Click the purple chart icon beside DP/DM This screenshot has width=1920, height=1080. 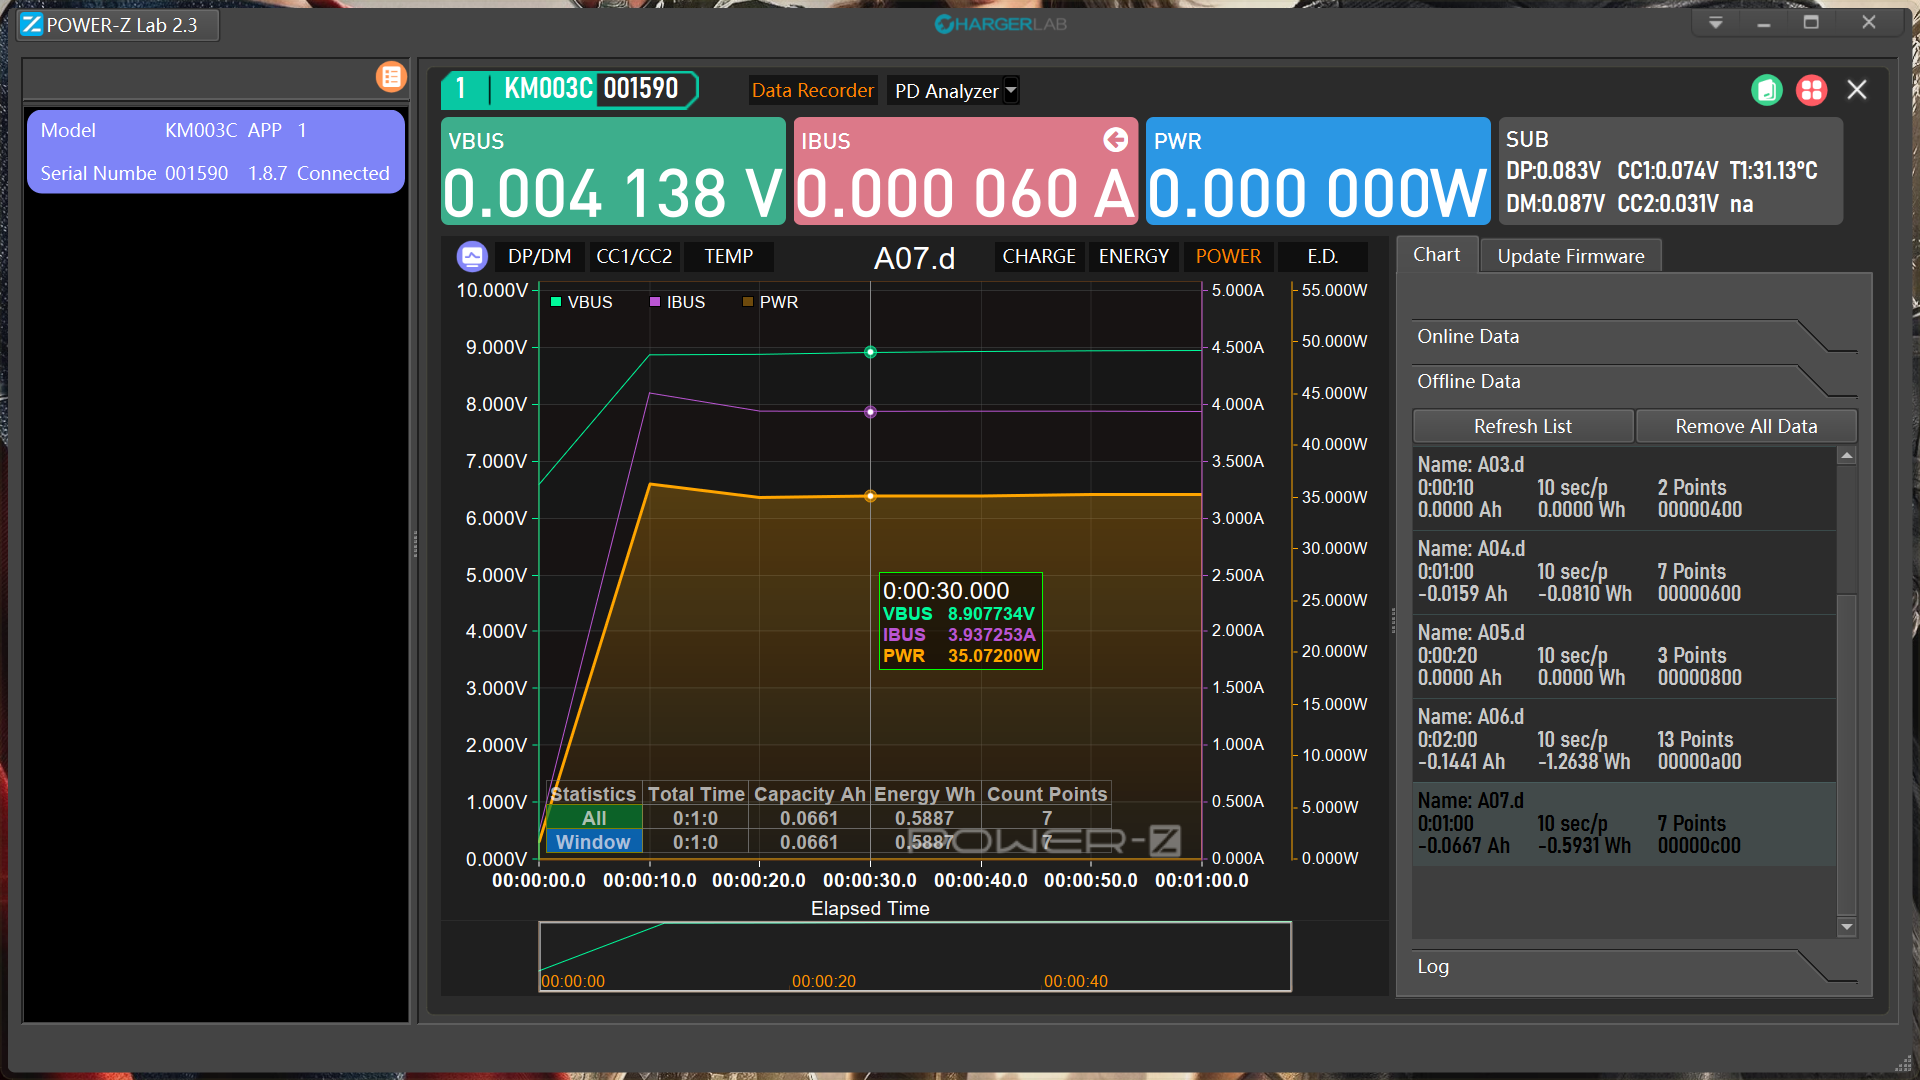[x=472, y=257]
